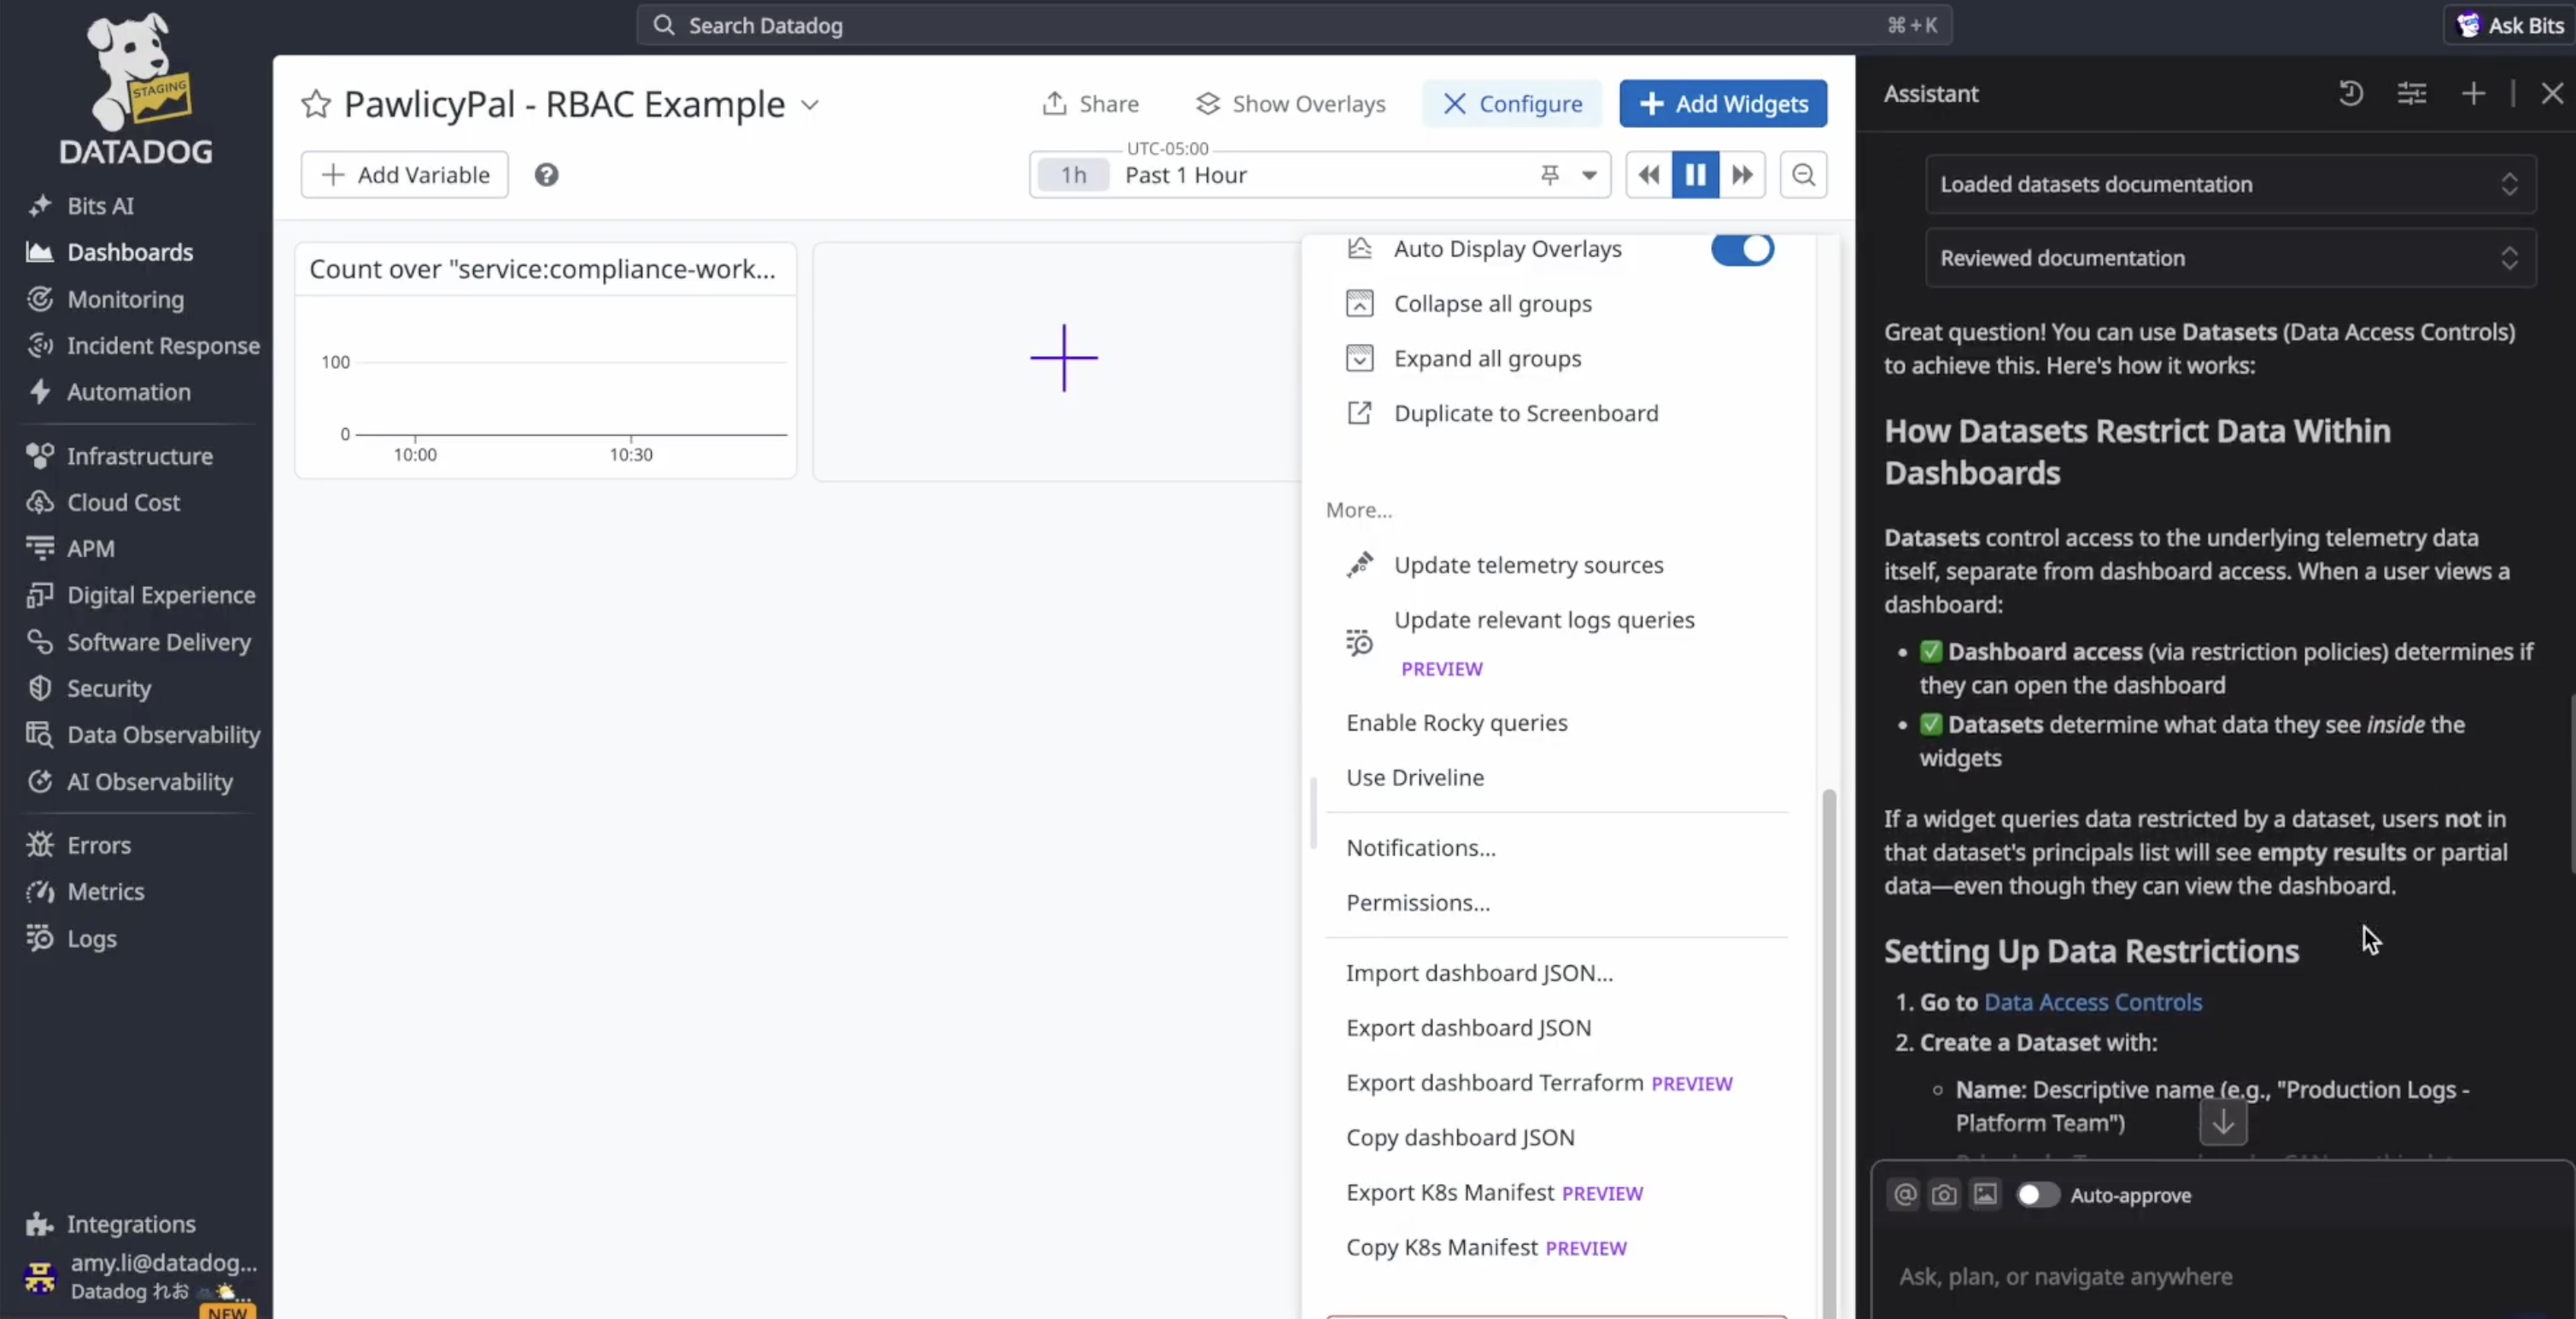Toggle Auto Display Overlays switch
This screenshot has height=1319, width=2576.
coord(1742,249)
